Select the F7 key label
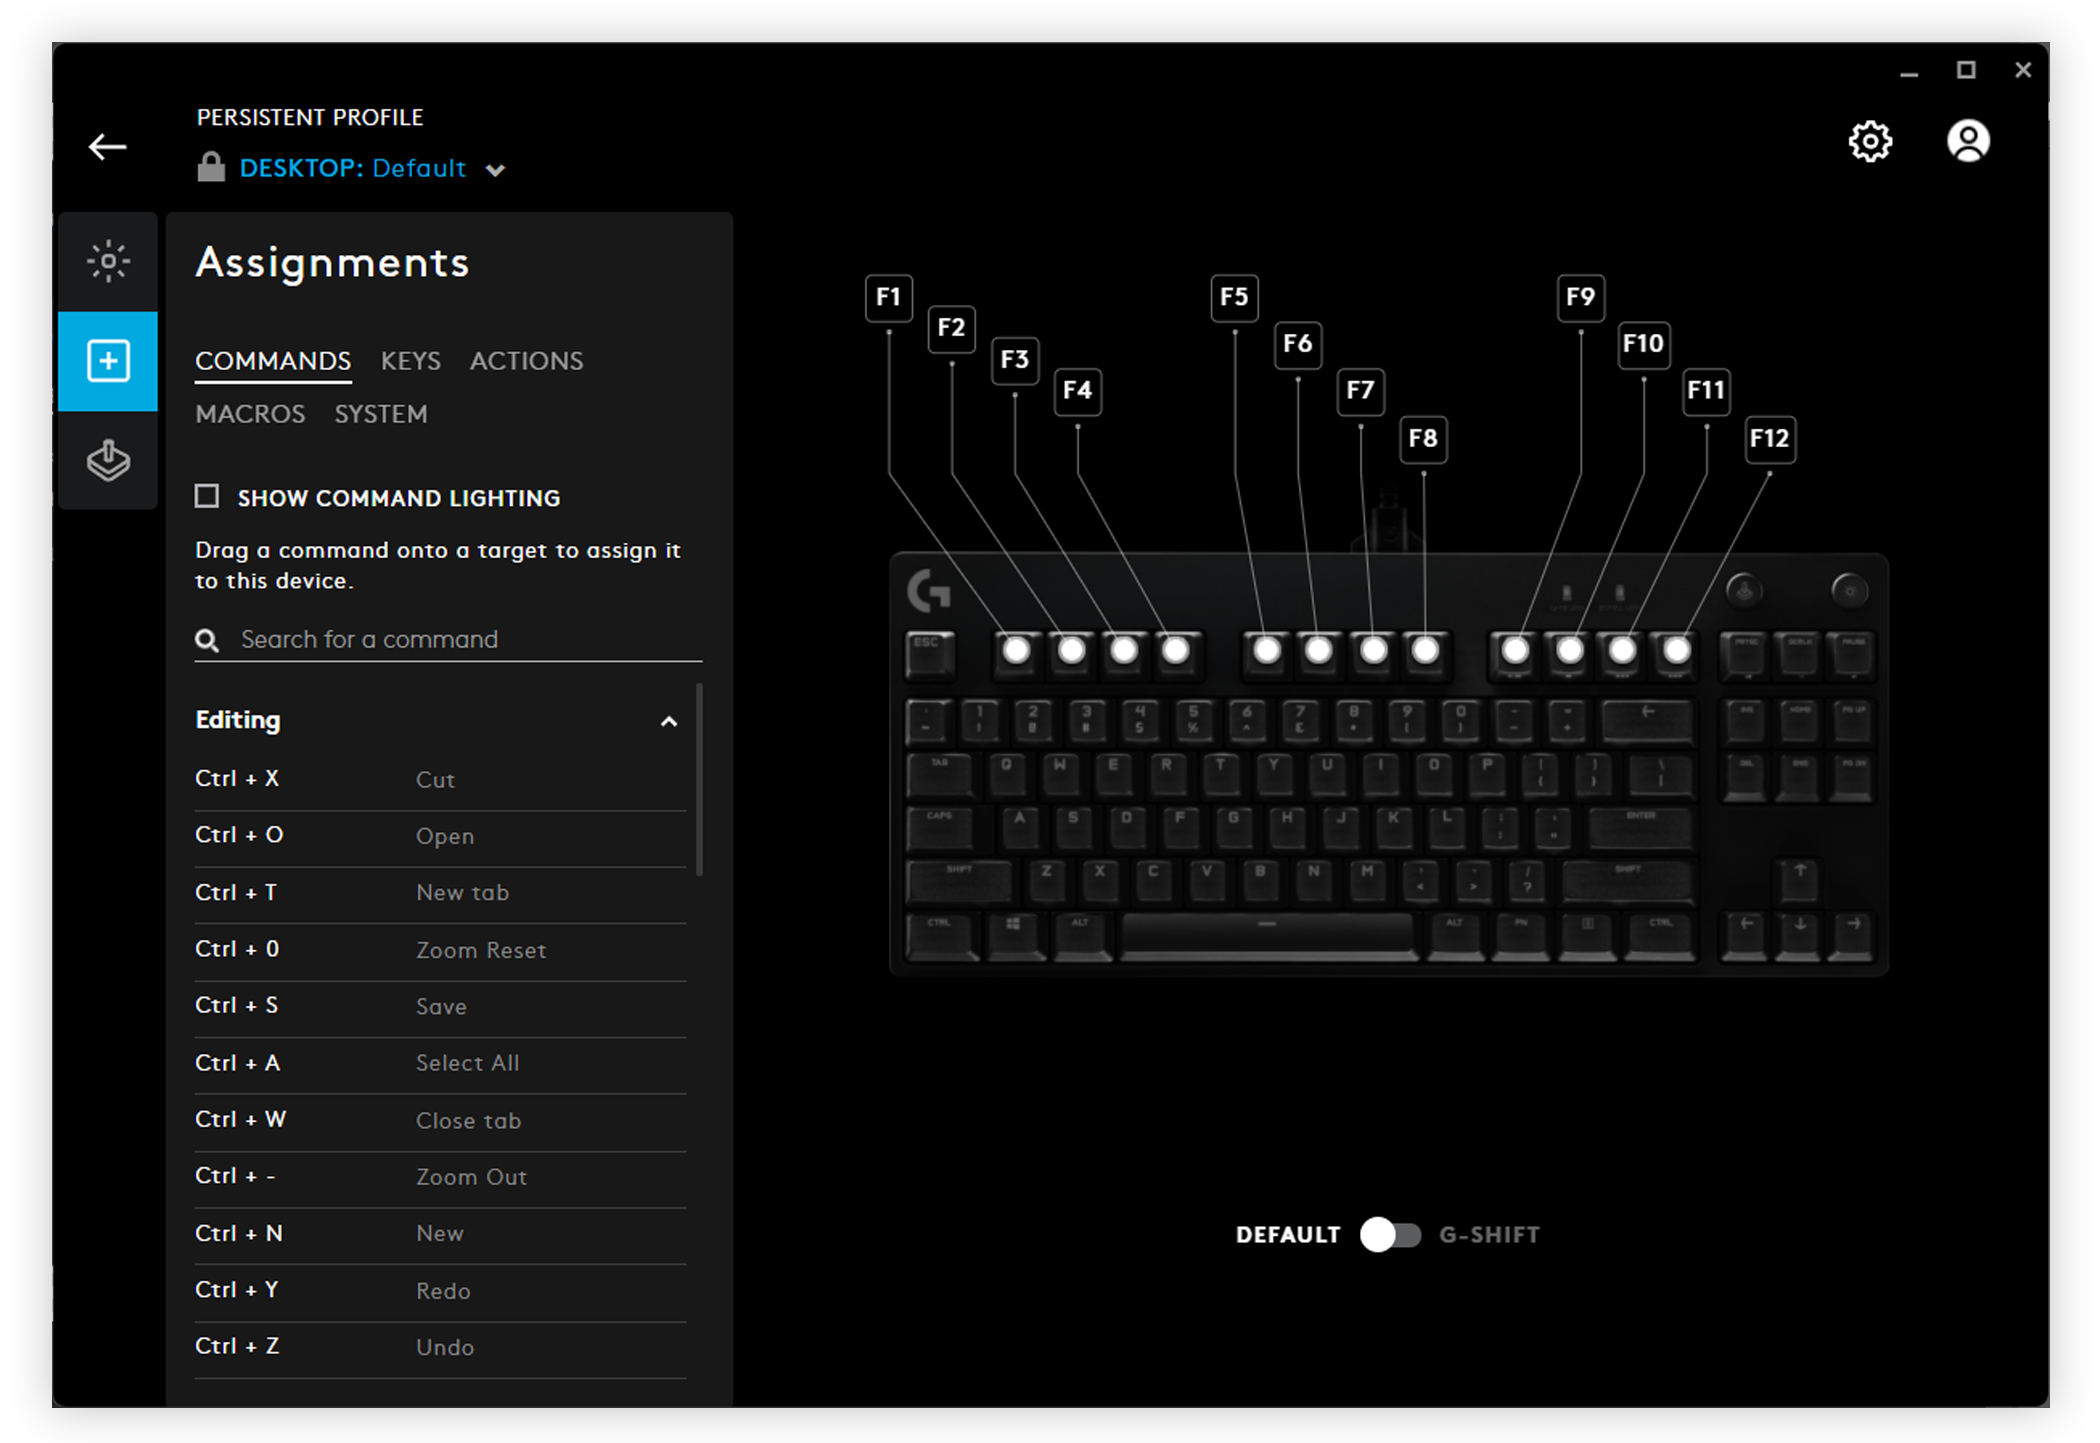Screen dimensions: 2100x1443 (x=1360, y=390)
